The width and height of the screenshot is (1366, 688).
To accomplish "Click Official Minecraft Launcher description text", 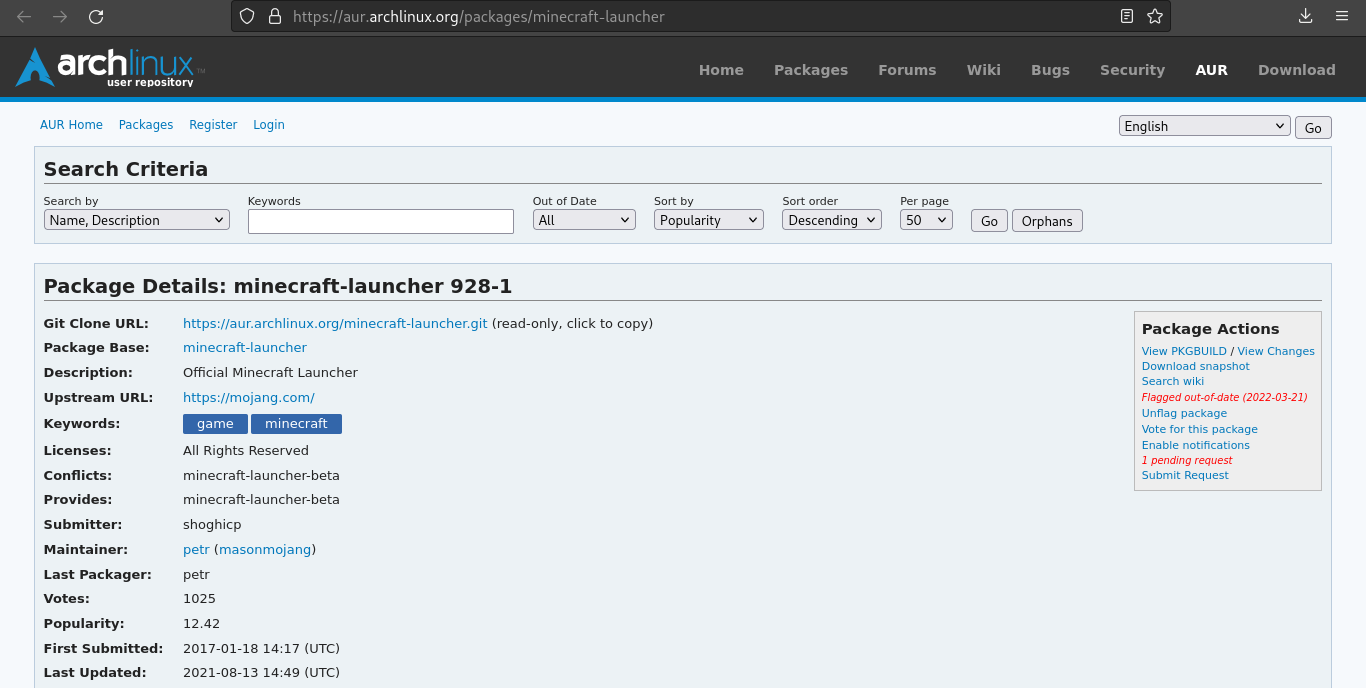I will pos(270,373).
